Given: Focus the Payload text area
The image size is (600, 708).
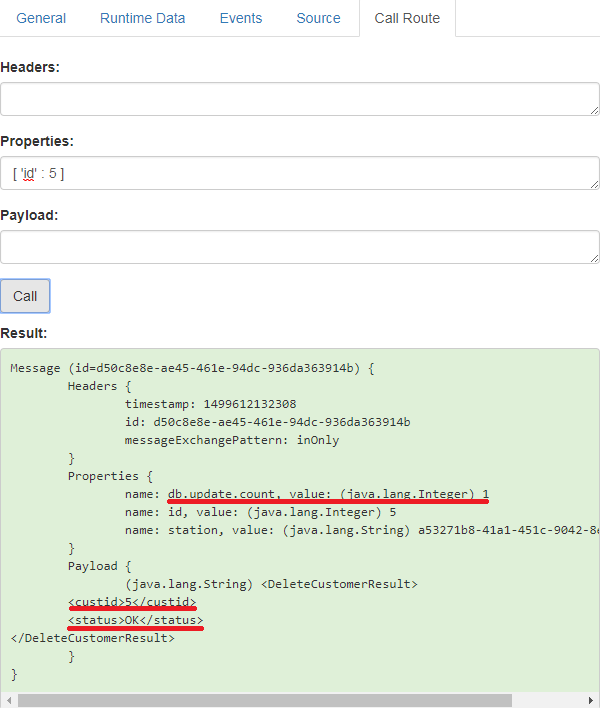Looking at the screenshot, I should [299, 247].
